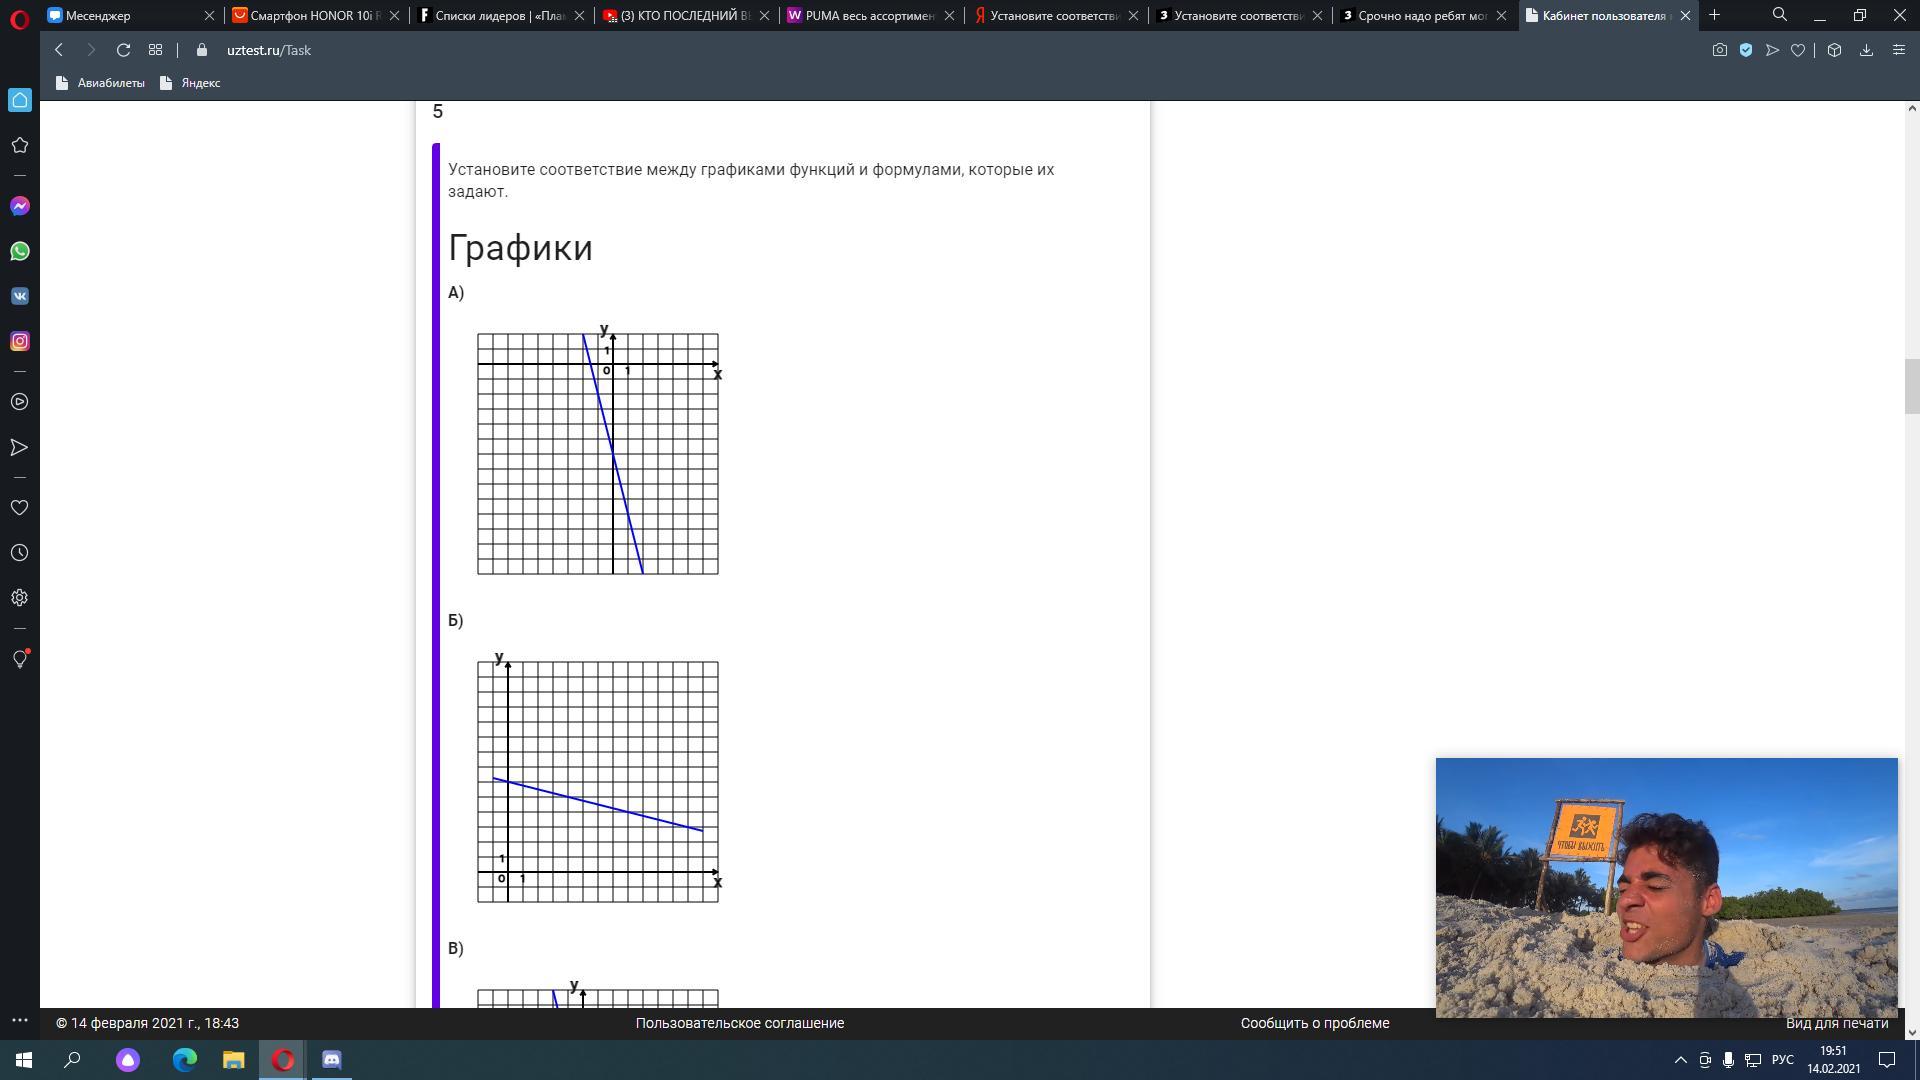Open the ad blocker shield icon
1920x1080 pixels.
click(1746, 50)
